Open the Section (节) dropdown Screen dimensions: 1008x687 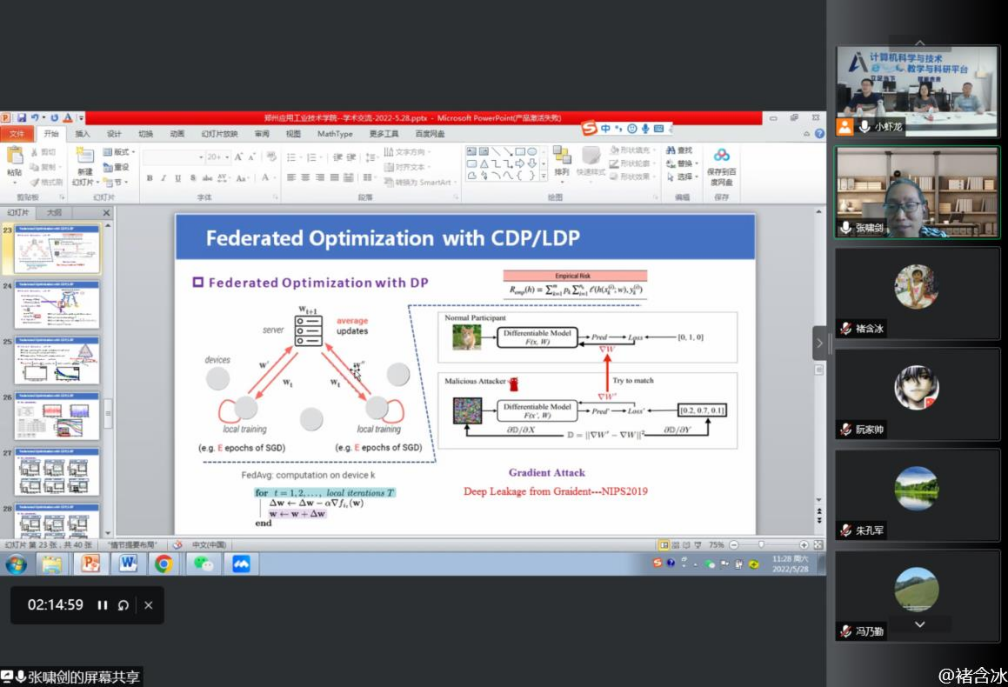point(116,183)
